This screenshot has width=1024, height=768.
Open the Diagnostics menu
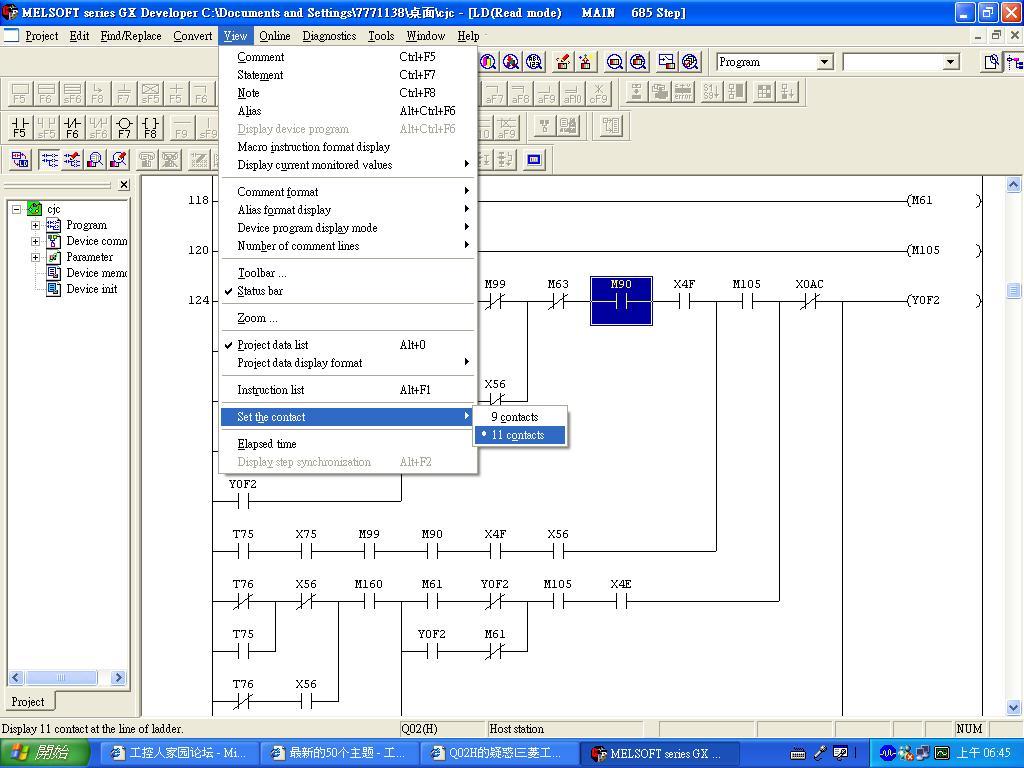328,36
